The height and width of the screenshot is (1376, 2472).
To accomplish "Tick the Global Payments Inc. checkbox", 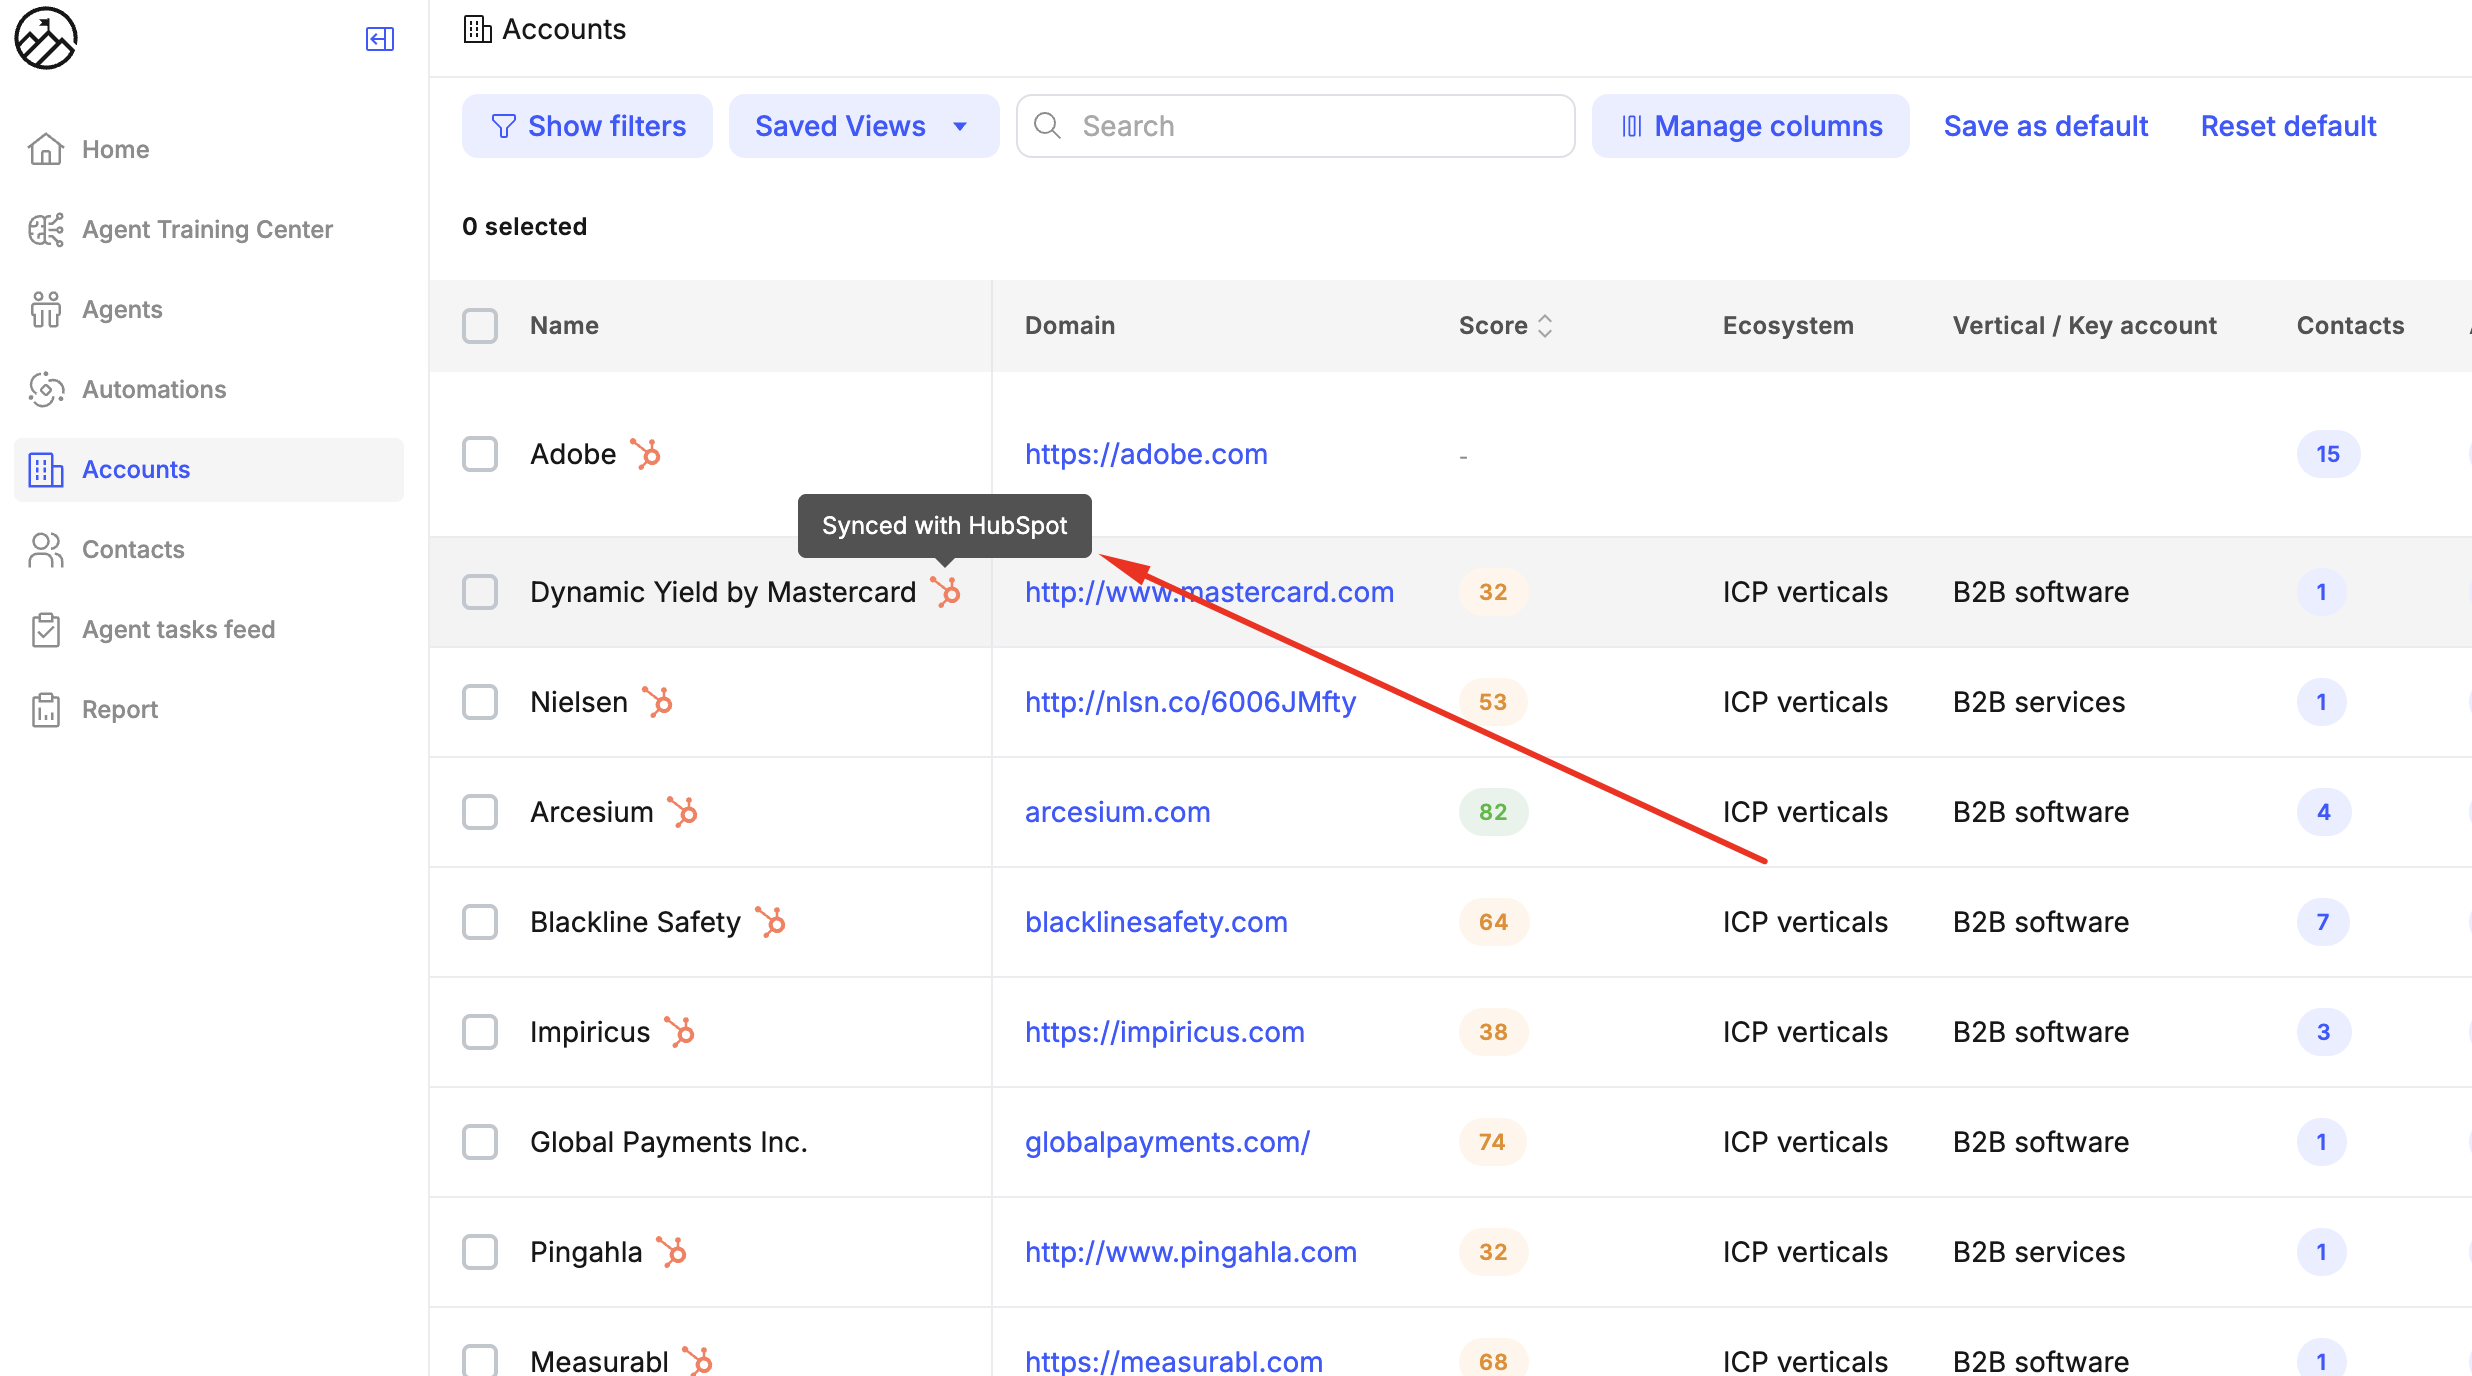I will (x=480, y=1142).
